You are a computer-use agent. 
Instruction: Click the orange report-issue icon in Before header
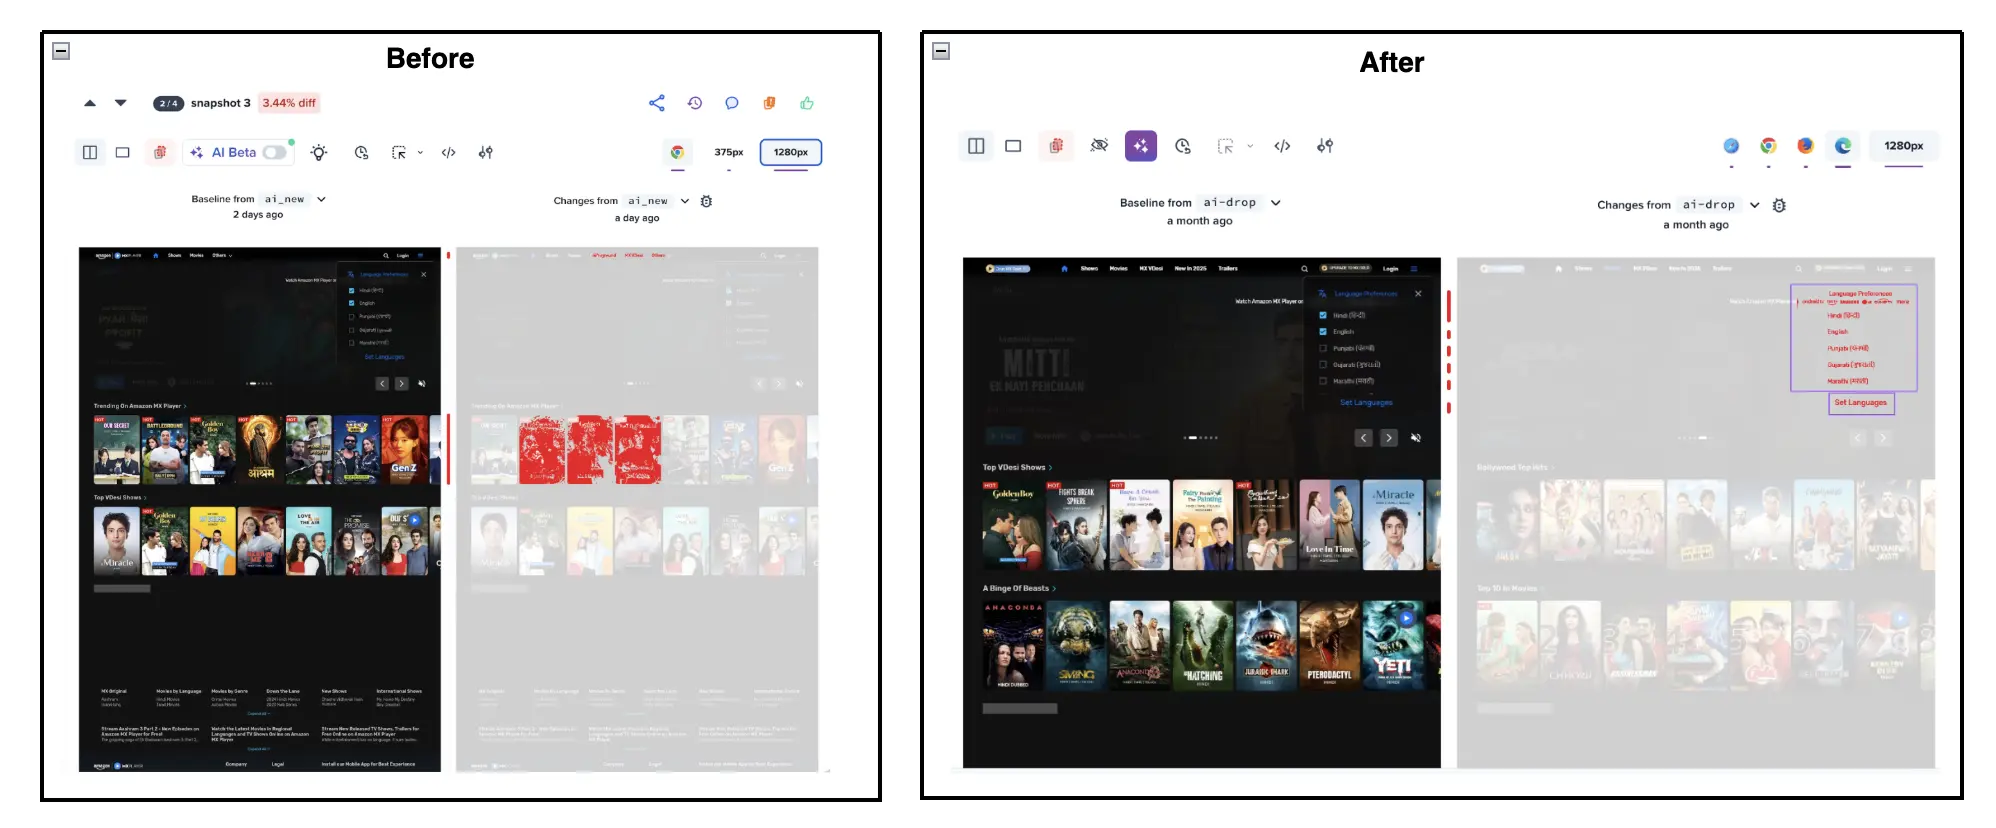tap(769, 103)
